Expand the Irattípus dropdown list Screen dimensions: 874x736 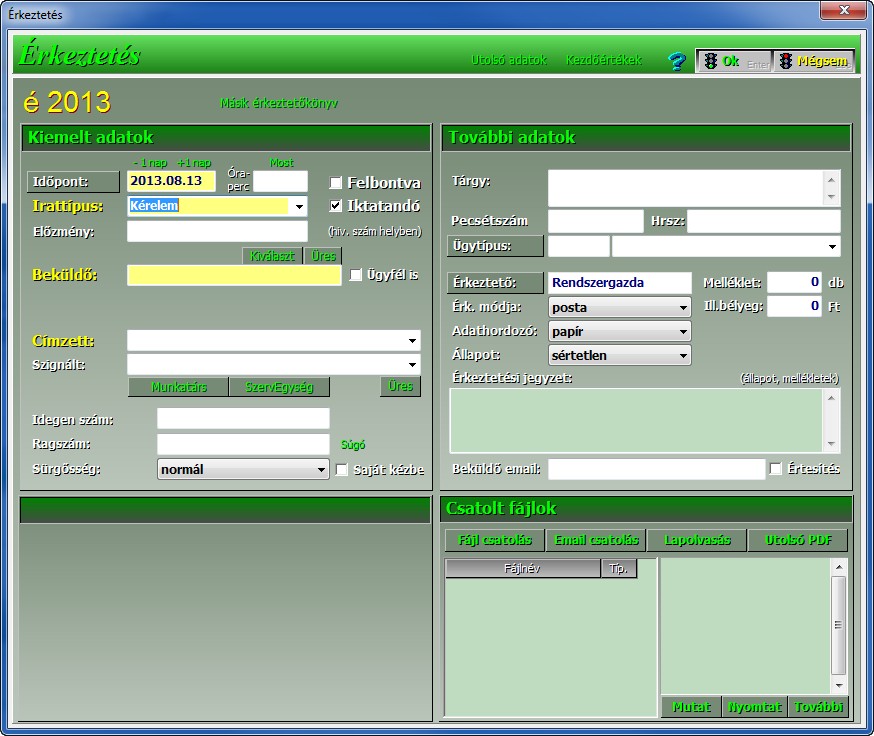299,207
